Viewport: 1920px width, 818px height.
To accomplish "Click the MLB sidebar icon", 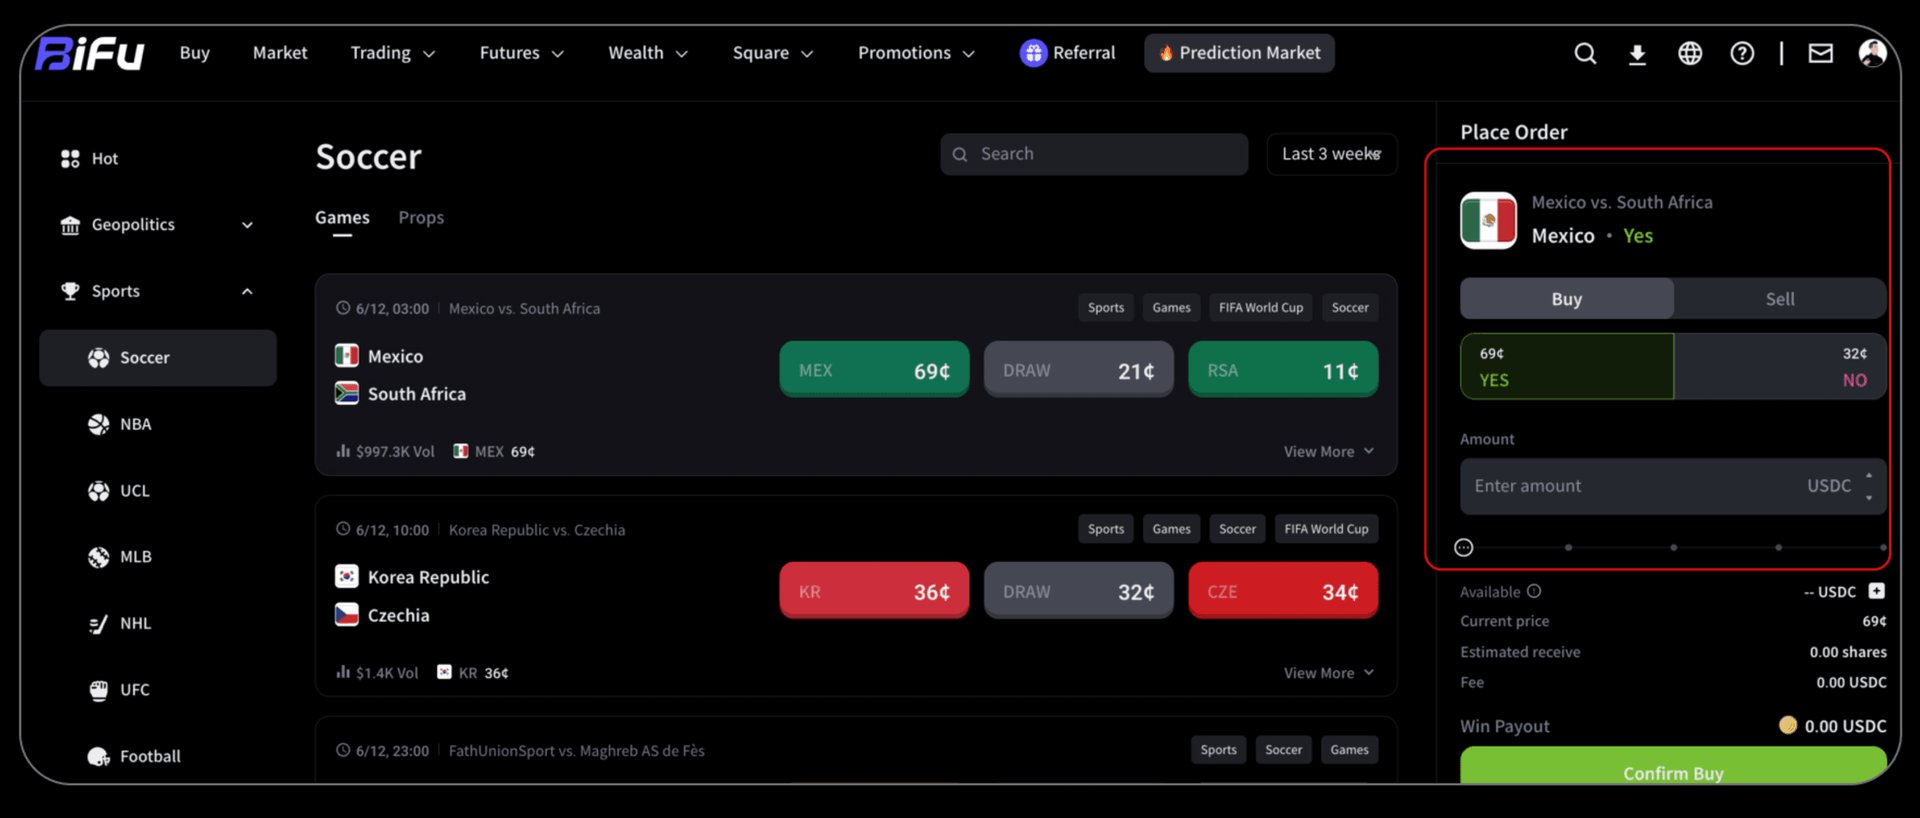I will [x=98, y=557].
